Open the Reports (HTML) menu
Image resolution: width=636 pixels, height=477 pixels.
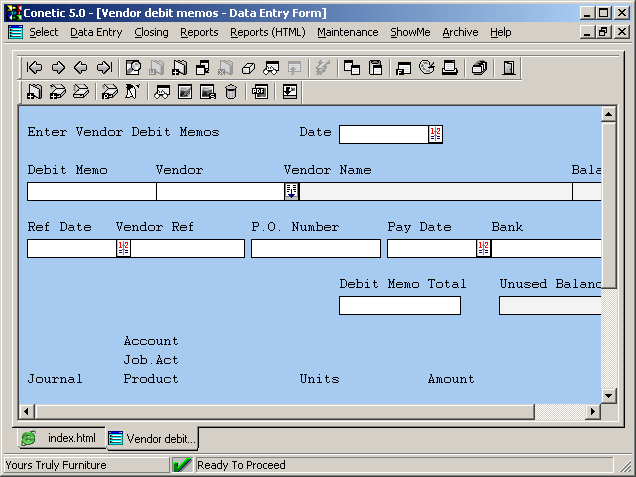[267, 32]
